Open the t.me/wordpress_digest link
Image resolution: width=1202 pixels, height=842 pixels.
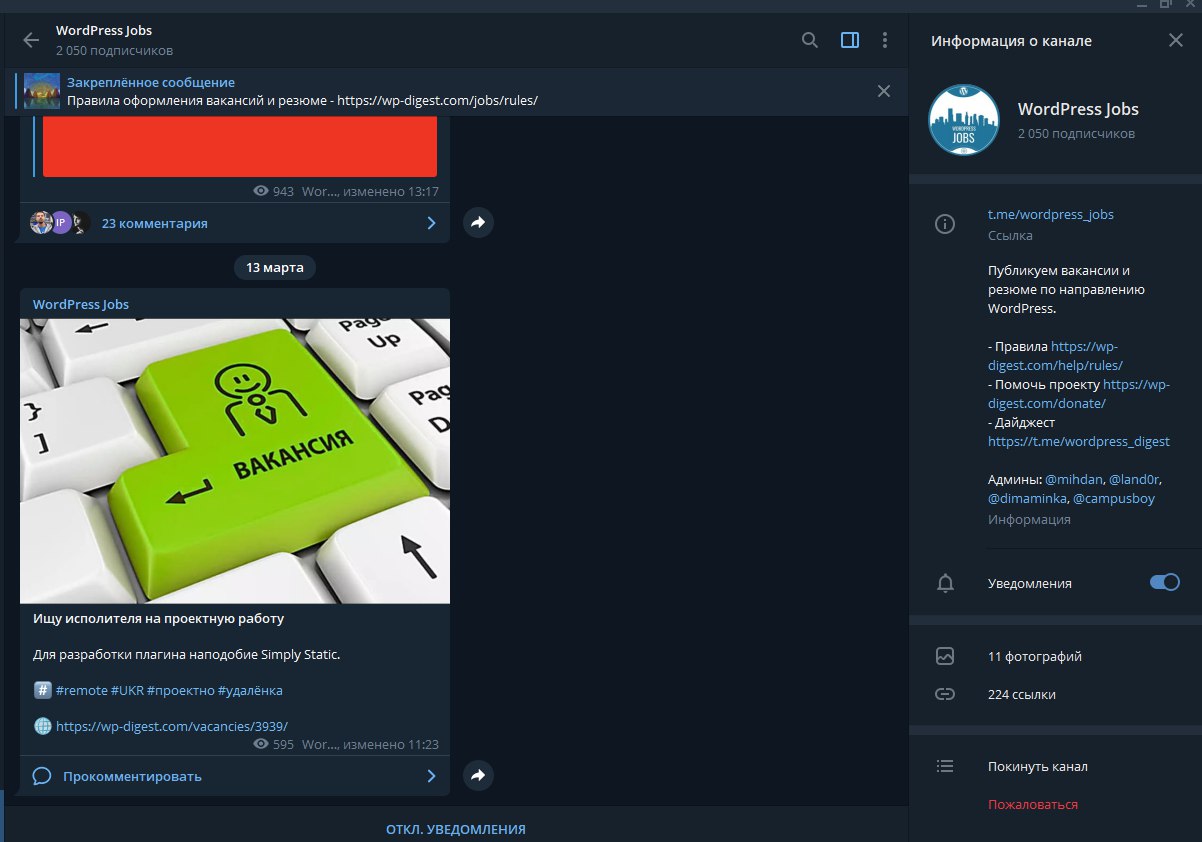1079,441
